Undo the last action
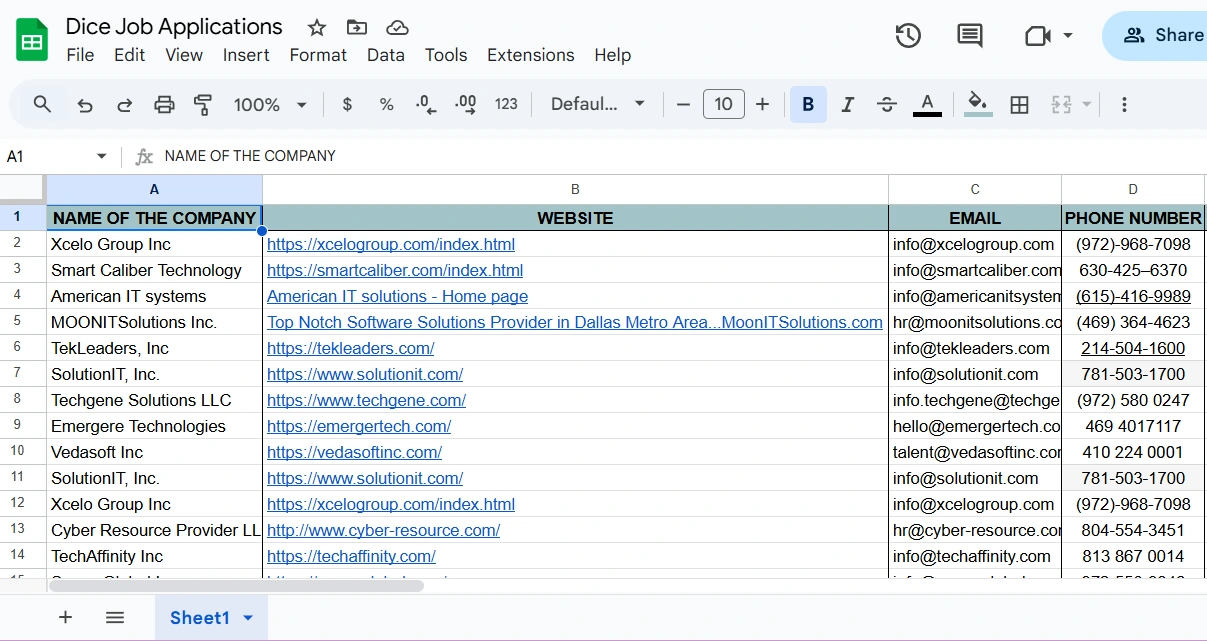This screenshot has width=1207, height=641. (85, 104)
